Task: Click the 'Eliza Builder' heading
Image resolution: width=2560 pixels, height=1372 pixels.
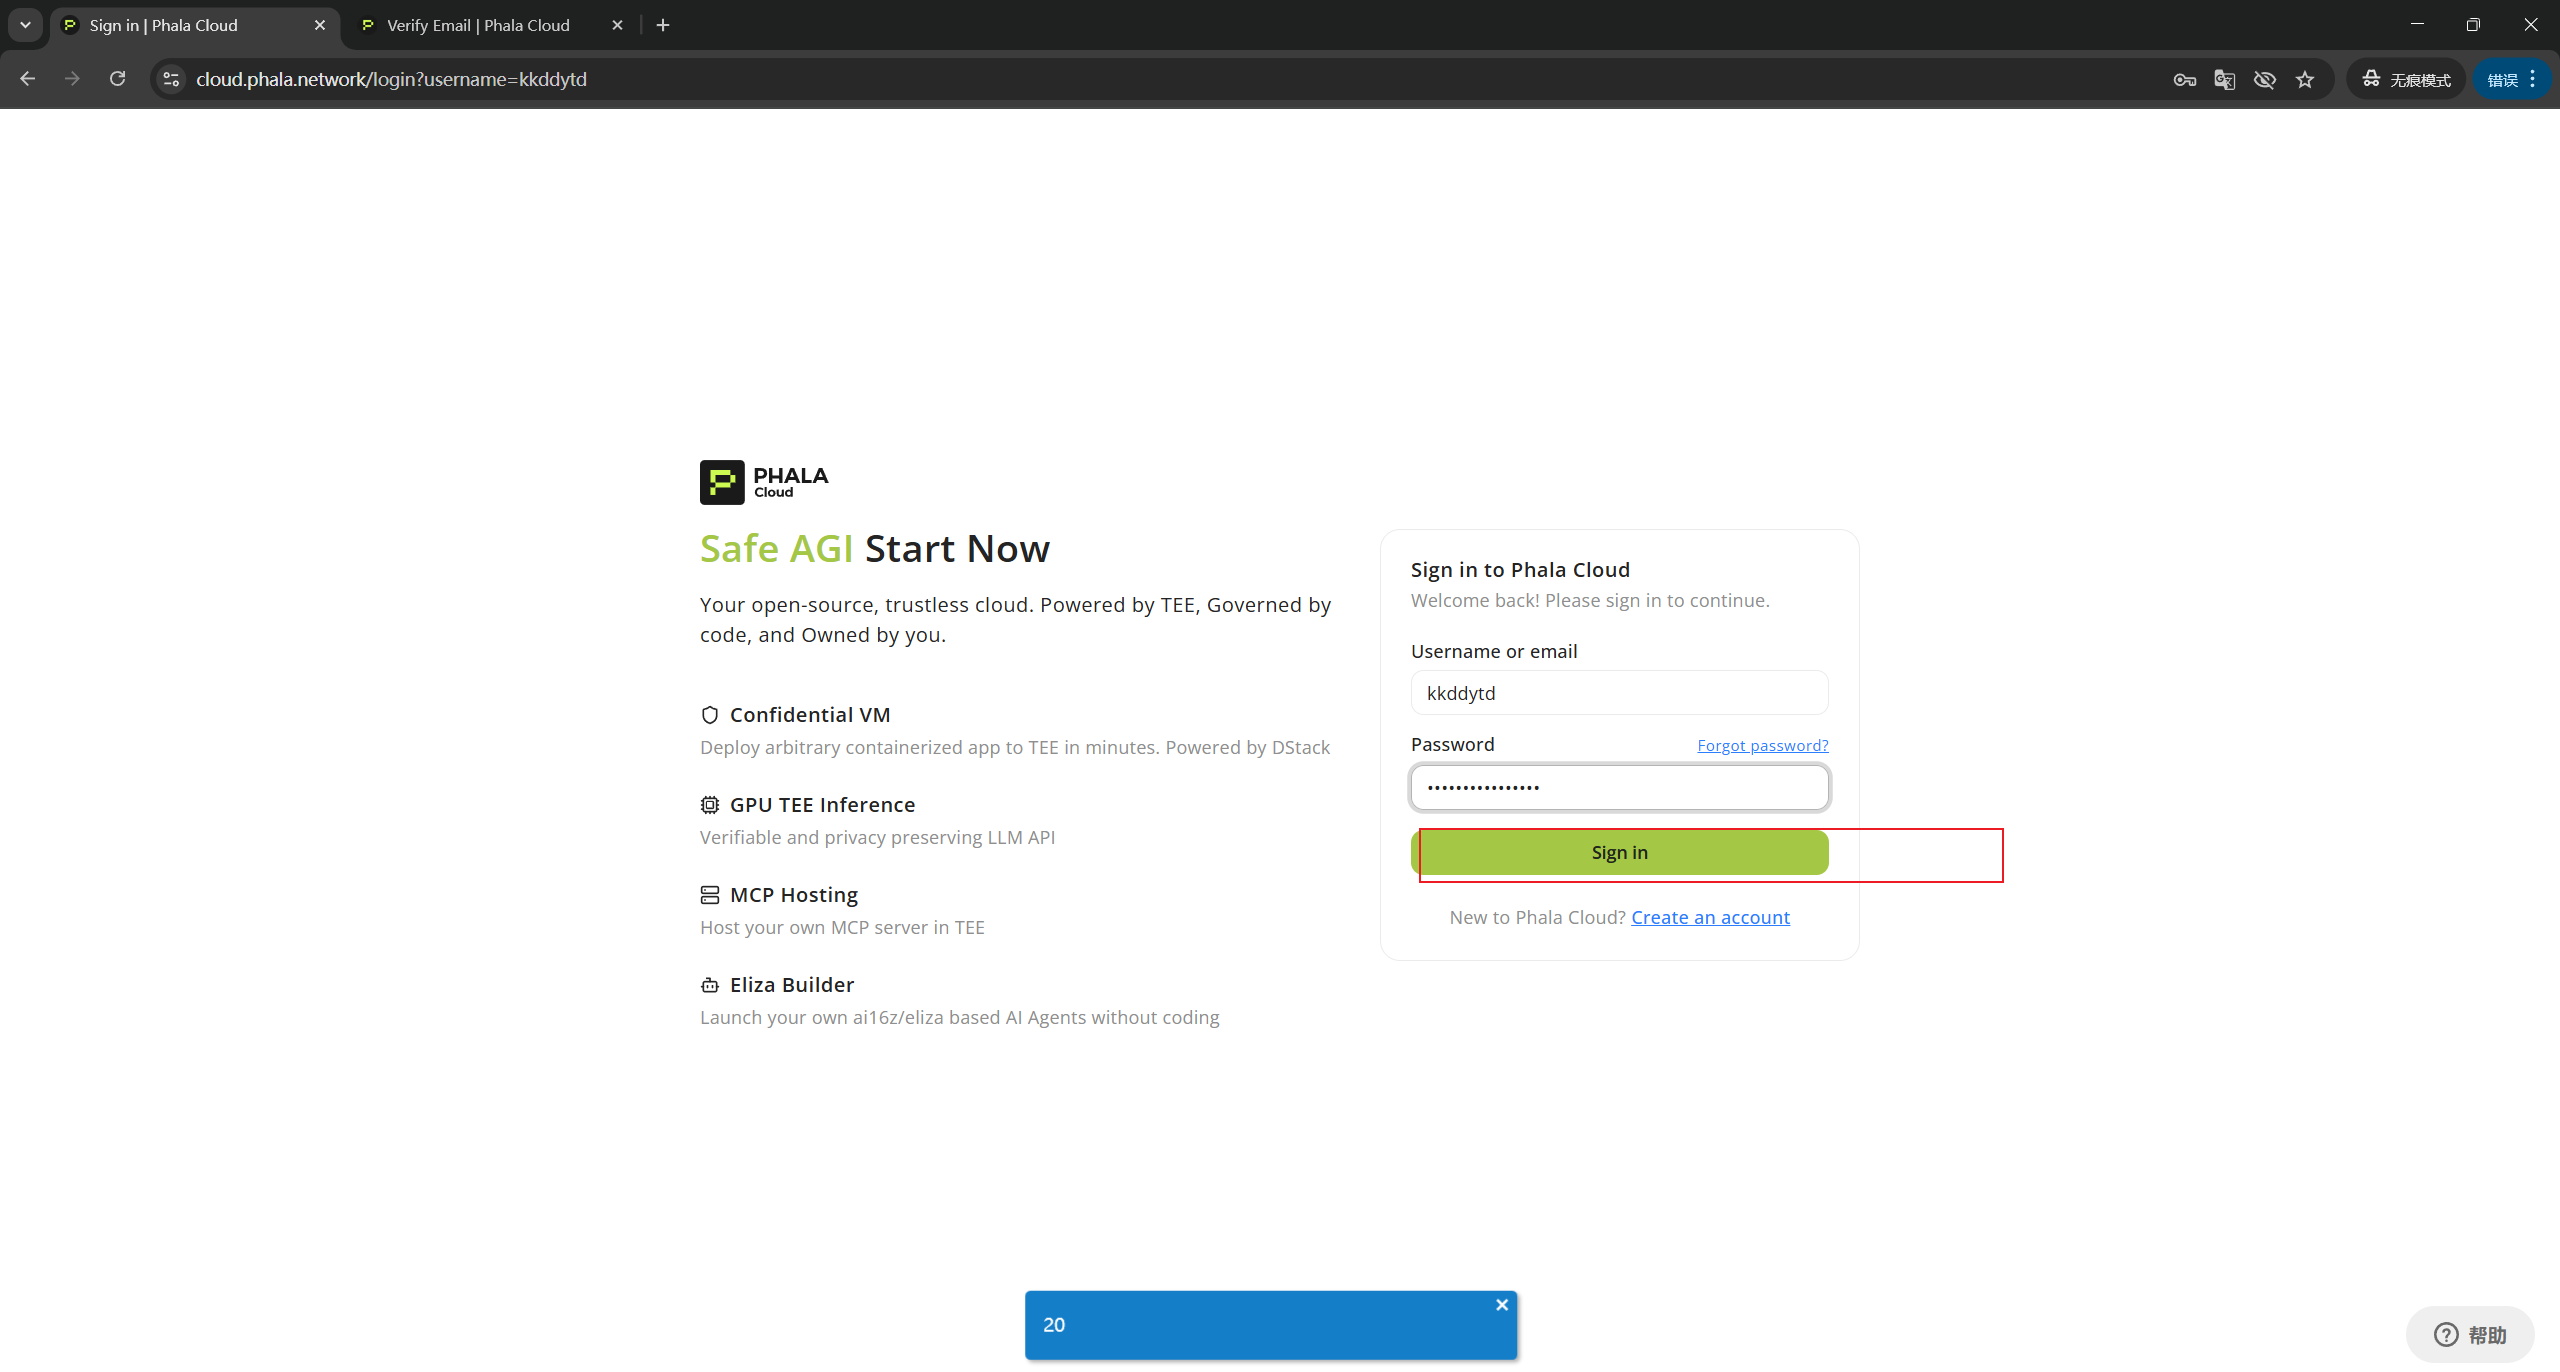Action: pos(792,985)
